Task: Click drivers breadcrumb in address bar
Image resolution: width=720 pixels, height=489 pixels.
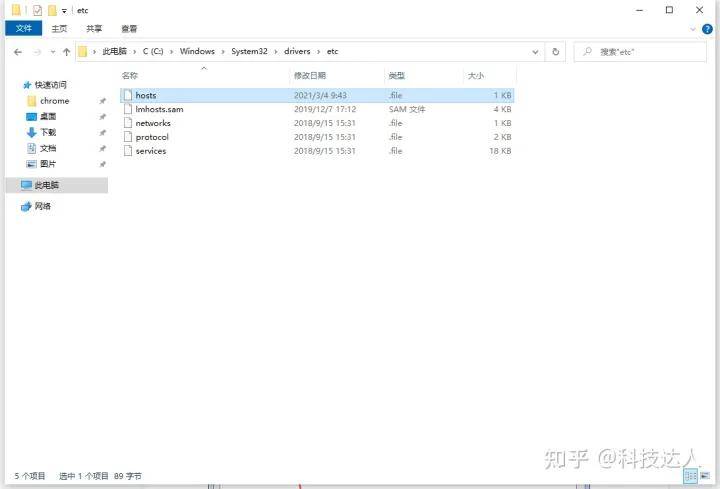Action: pyautogui.click(x=297, y=51)
